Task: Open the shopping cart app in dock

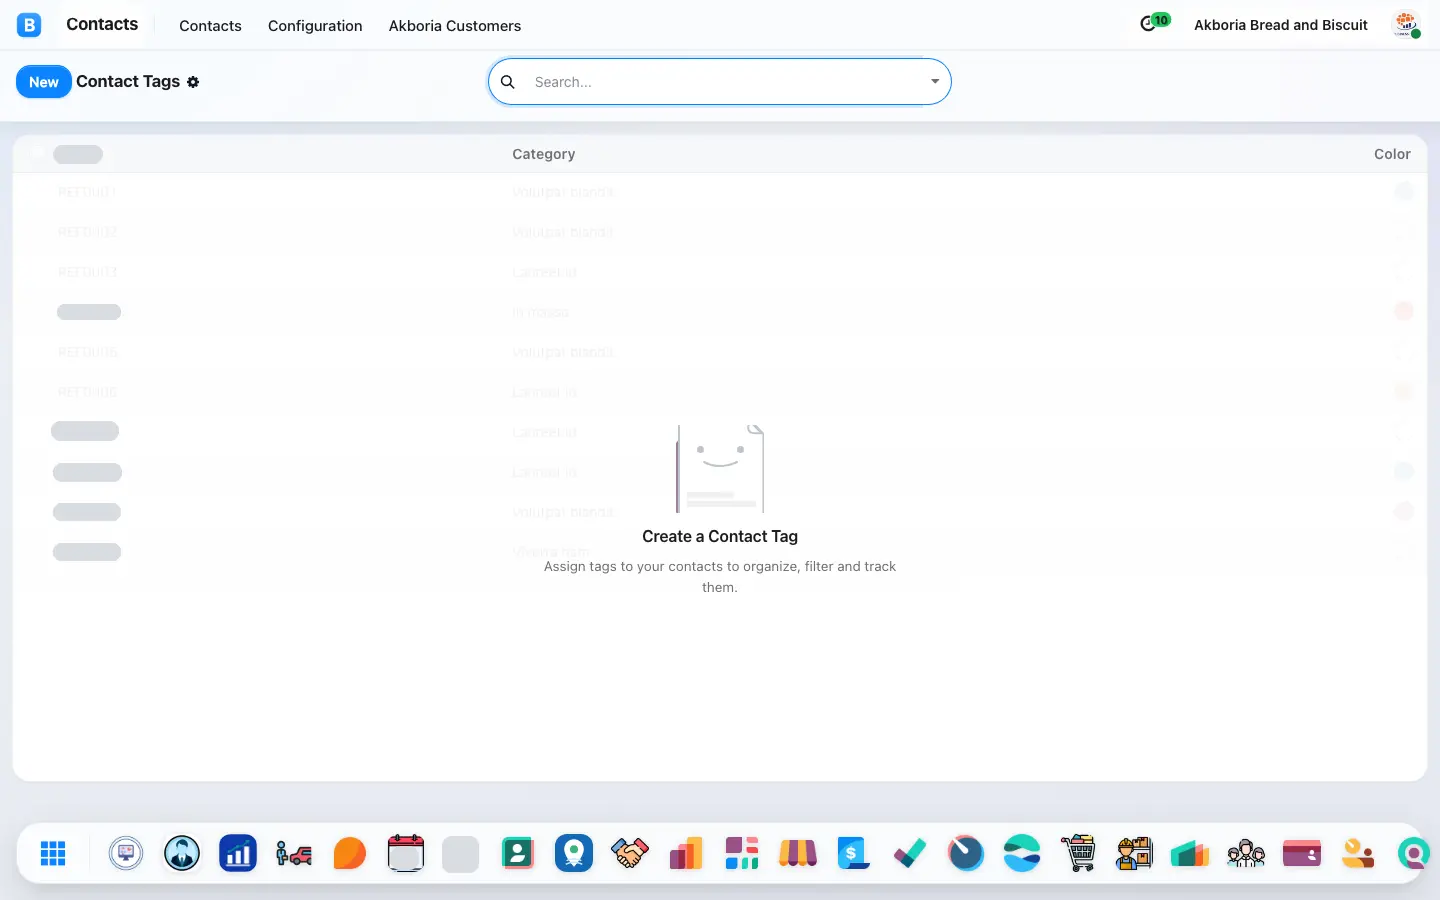Action: [x=1078, y=853]
